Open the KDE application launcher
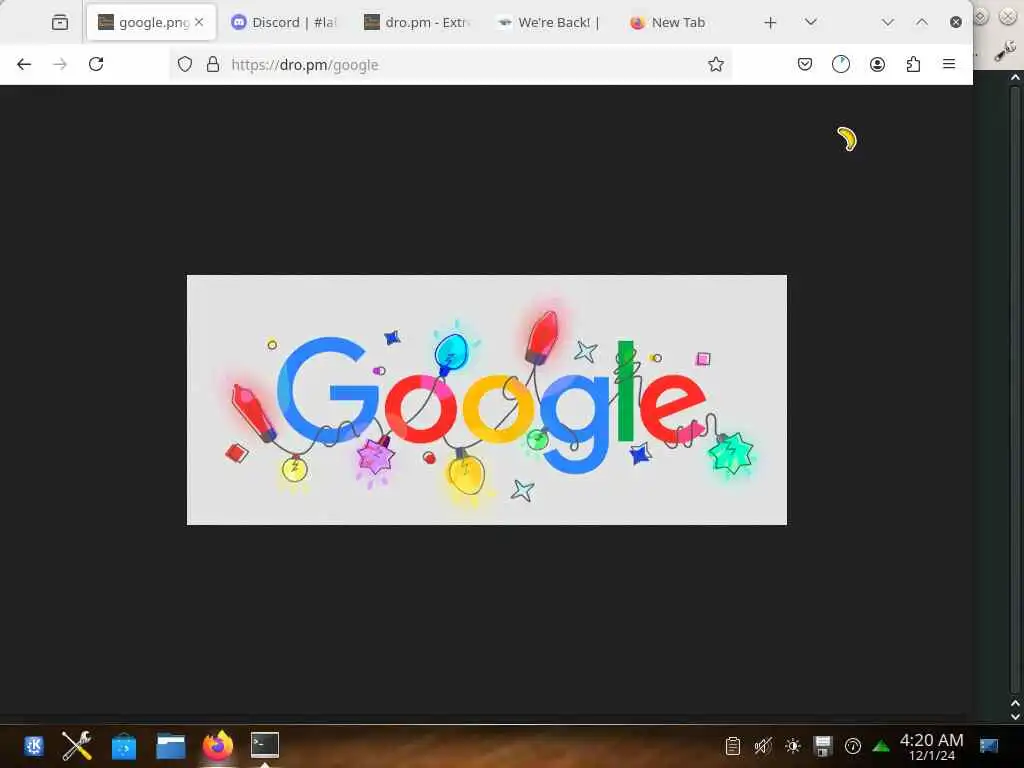 (x=34, y=745)
